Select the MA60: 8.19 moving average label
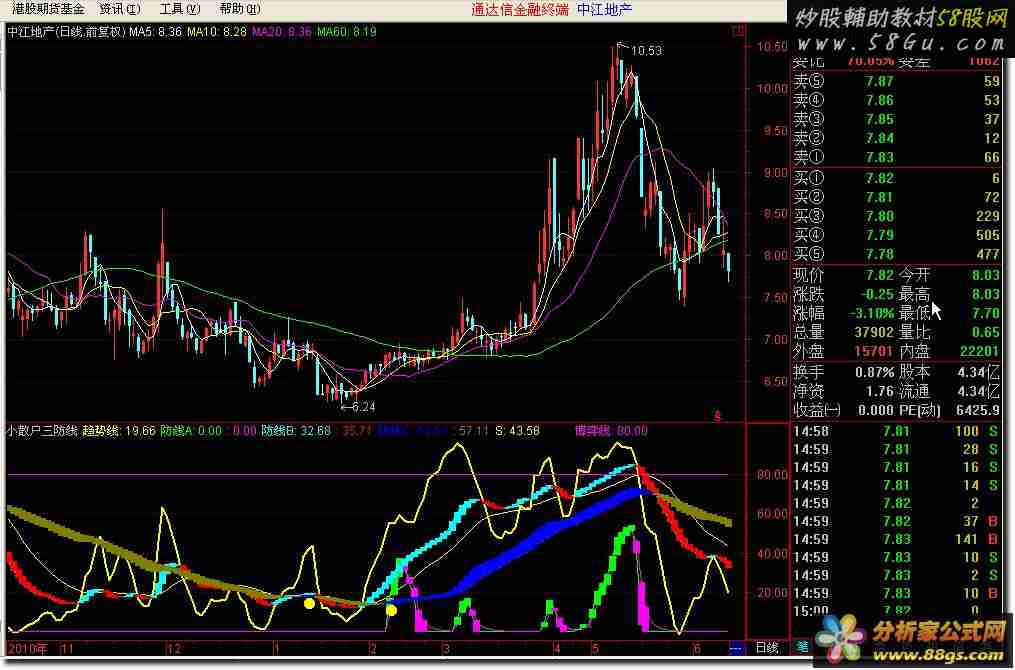 (x=346, y=31)
